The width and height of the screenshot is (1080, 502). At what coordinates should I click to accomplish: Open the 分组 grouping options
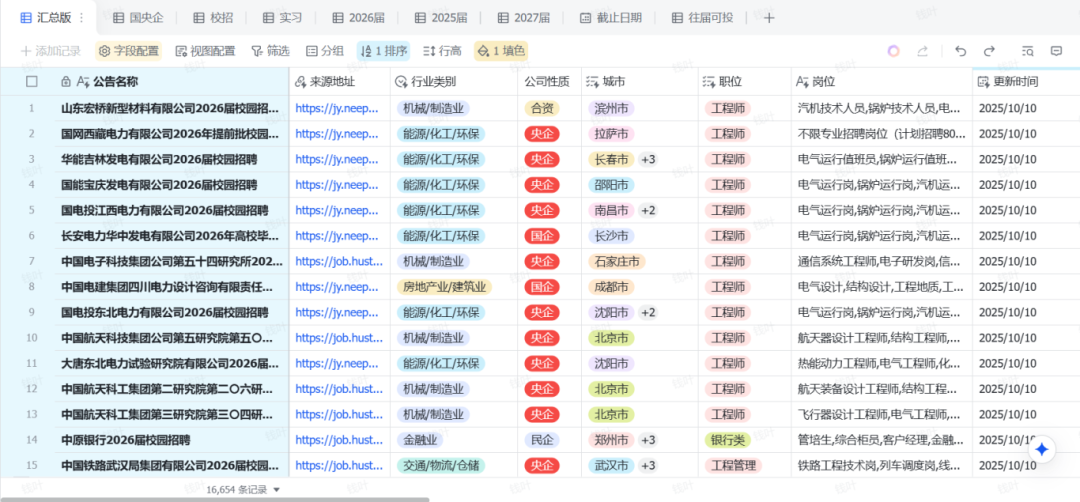[x=325, y=51]
